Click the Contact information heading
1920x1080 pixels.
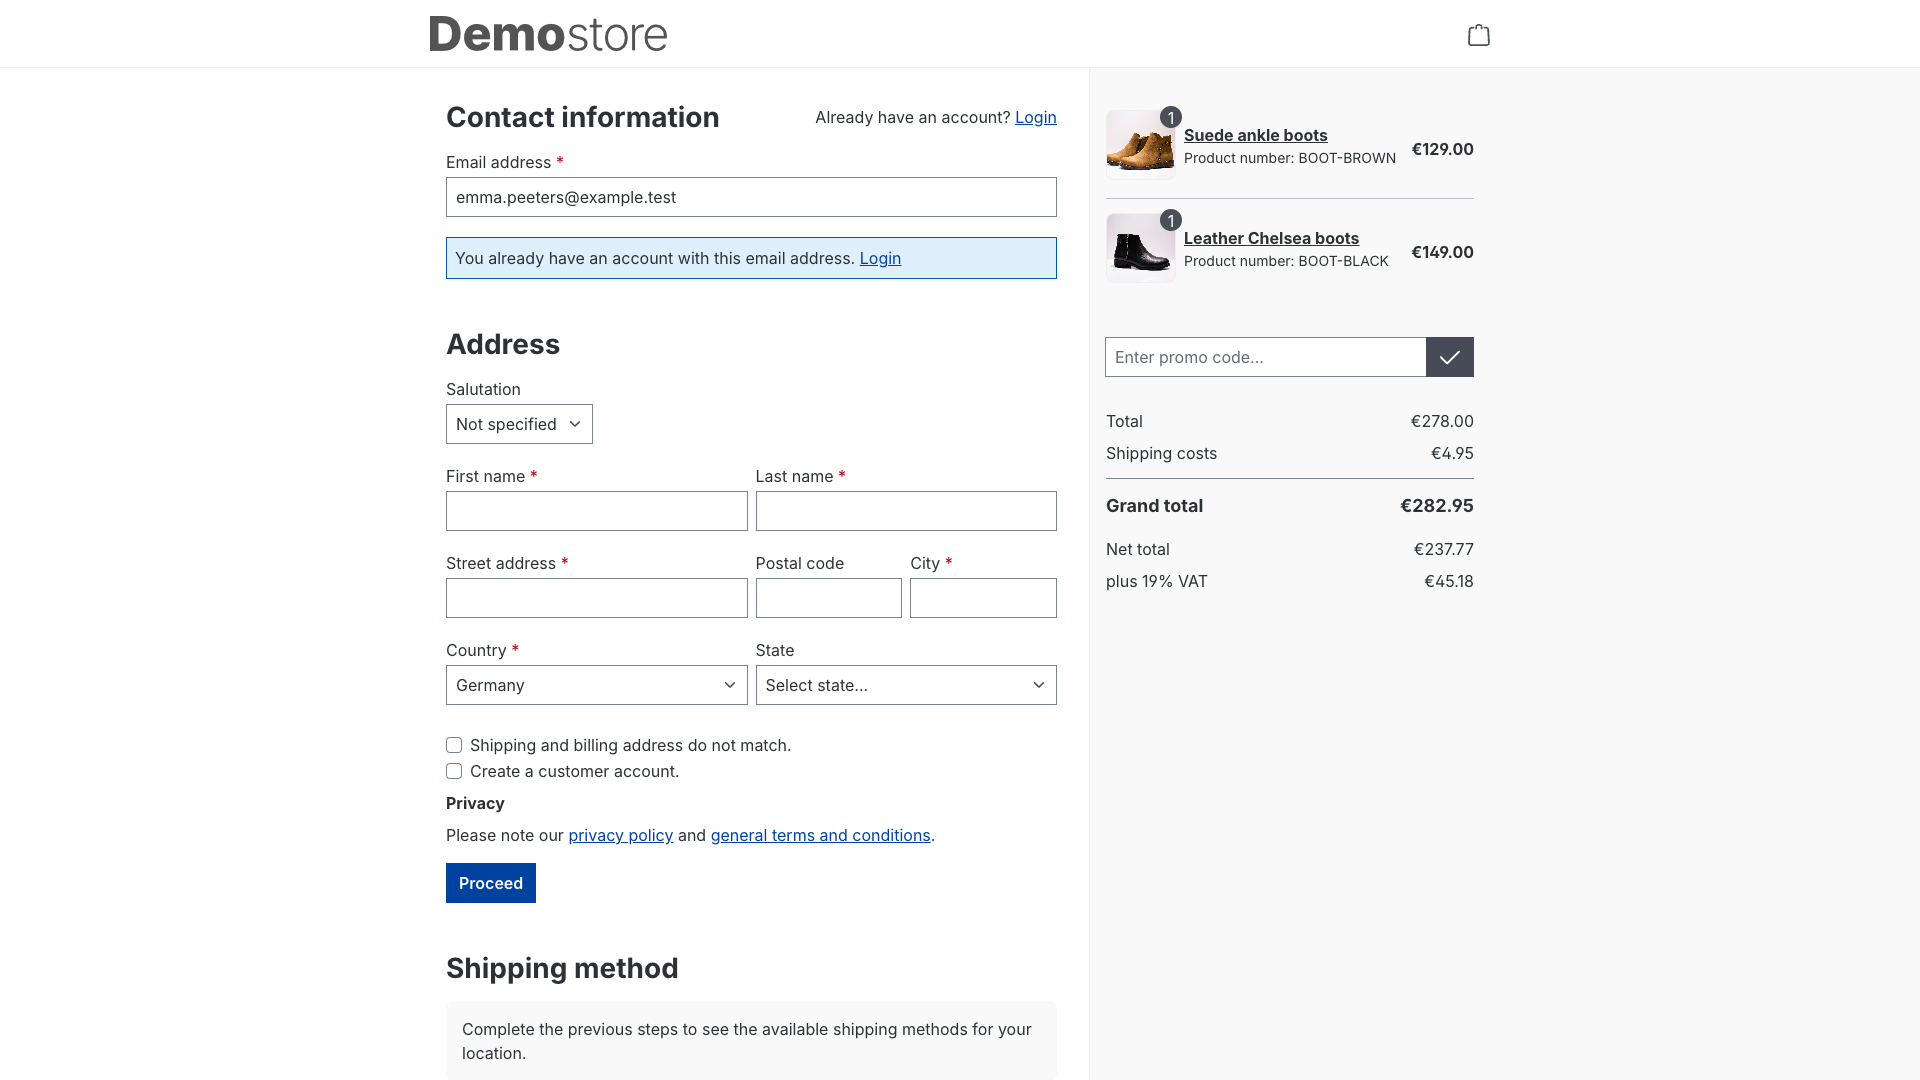pos(582,117)
